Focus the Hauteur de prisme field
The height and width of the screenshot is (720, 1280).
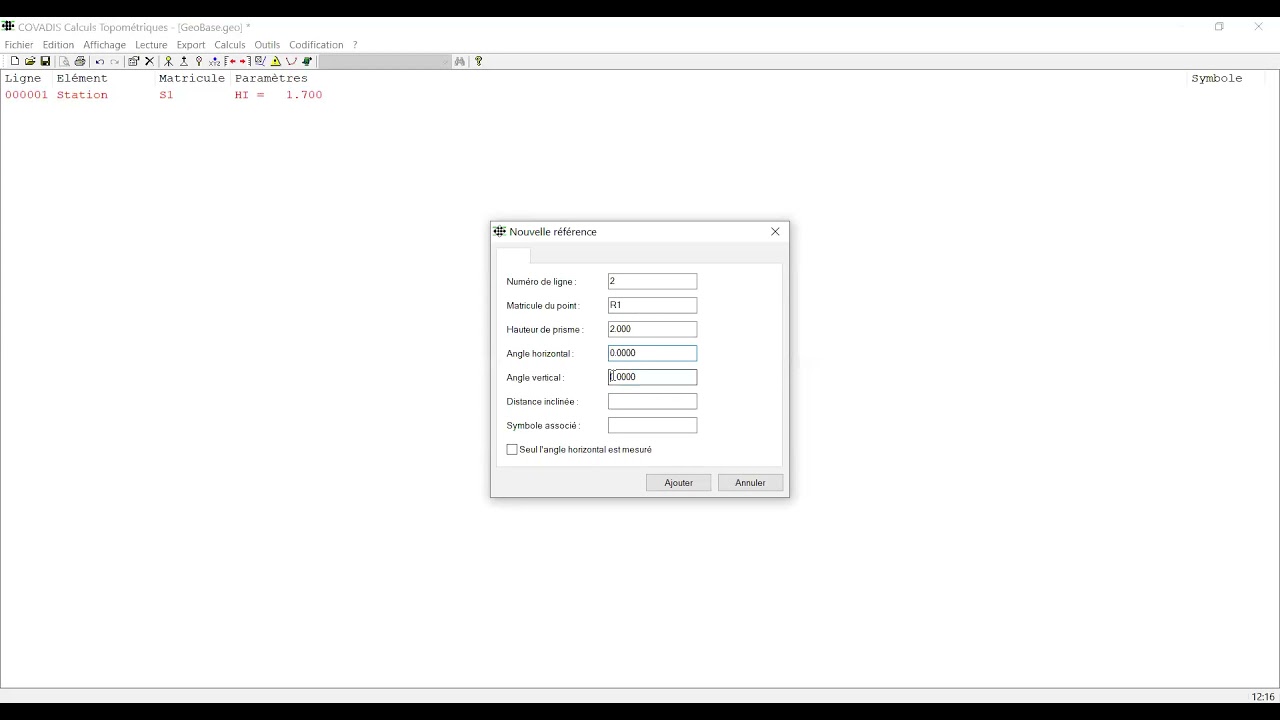[x=652, y=329]
